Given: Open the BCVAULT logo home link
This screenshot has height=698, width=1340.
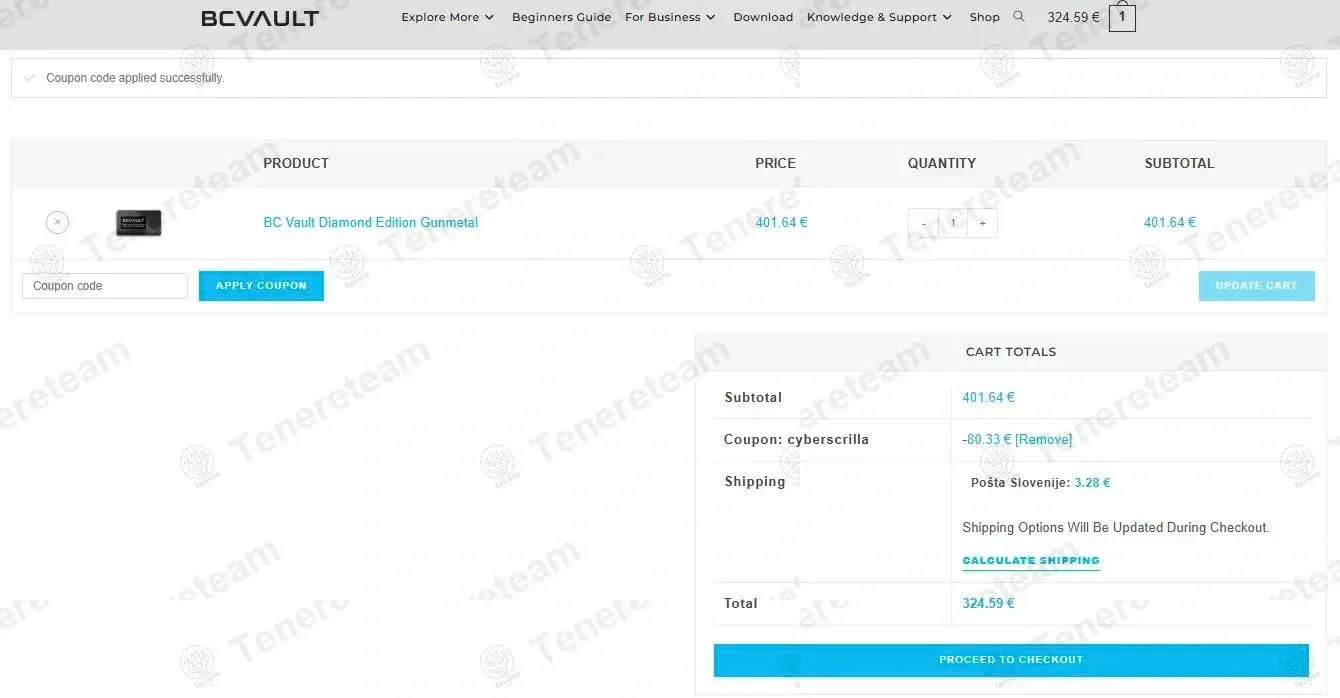Looking at the screenshot, I should [260, 18].
